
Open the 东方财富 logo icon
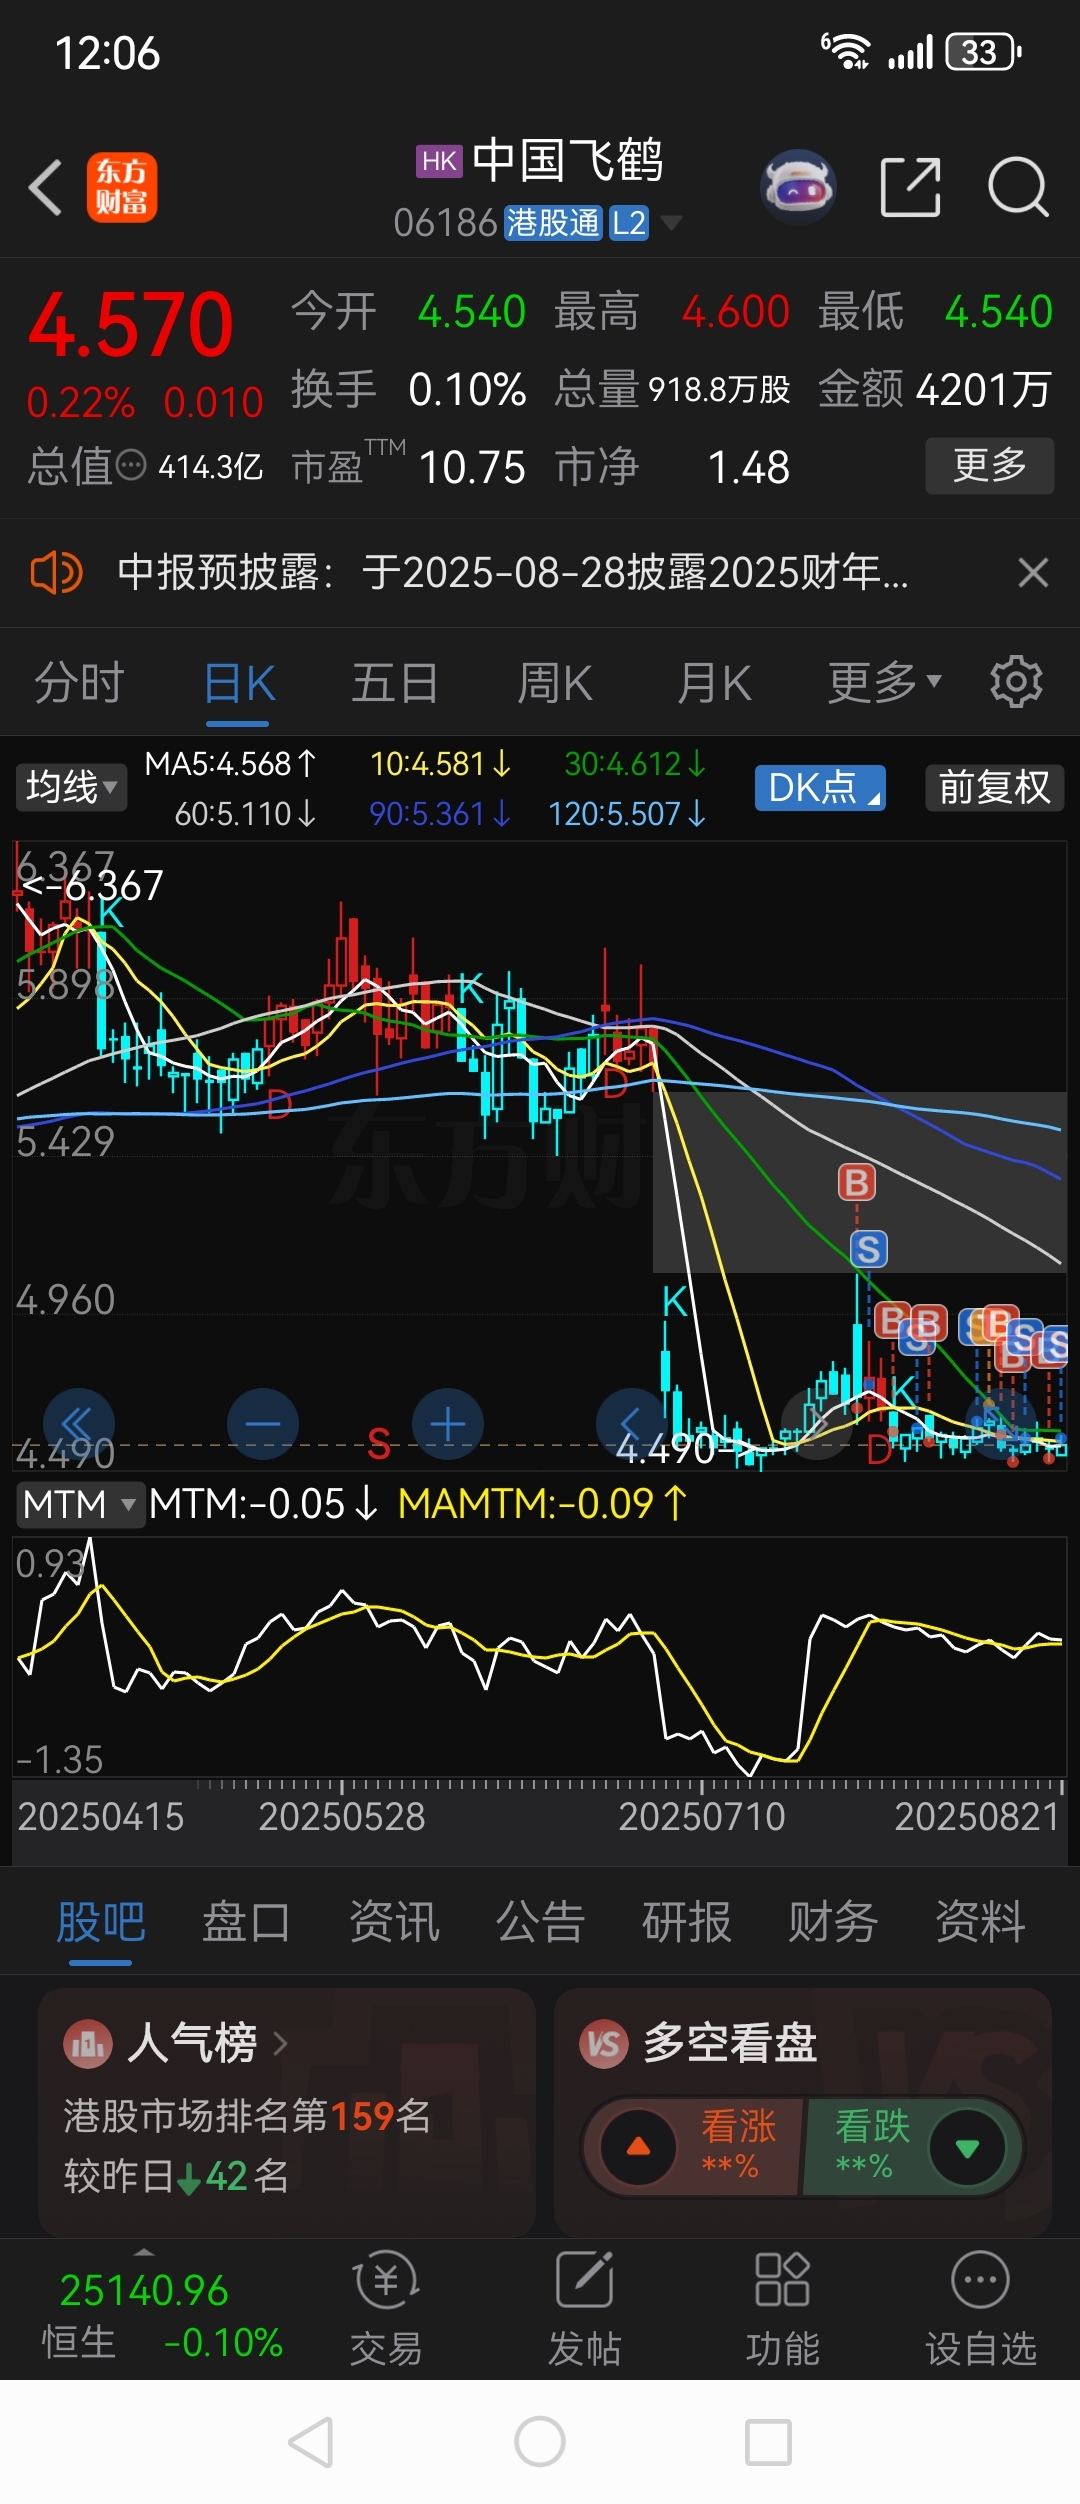pyautogui.click(x=122, y=187)
